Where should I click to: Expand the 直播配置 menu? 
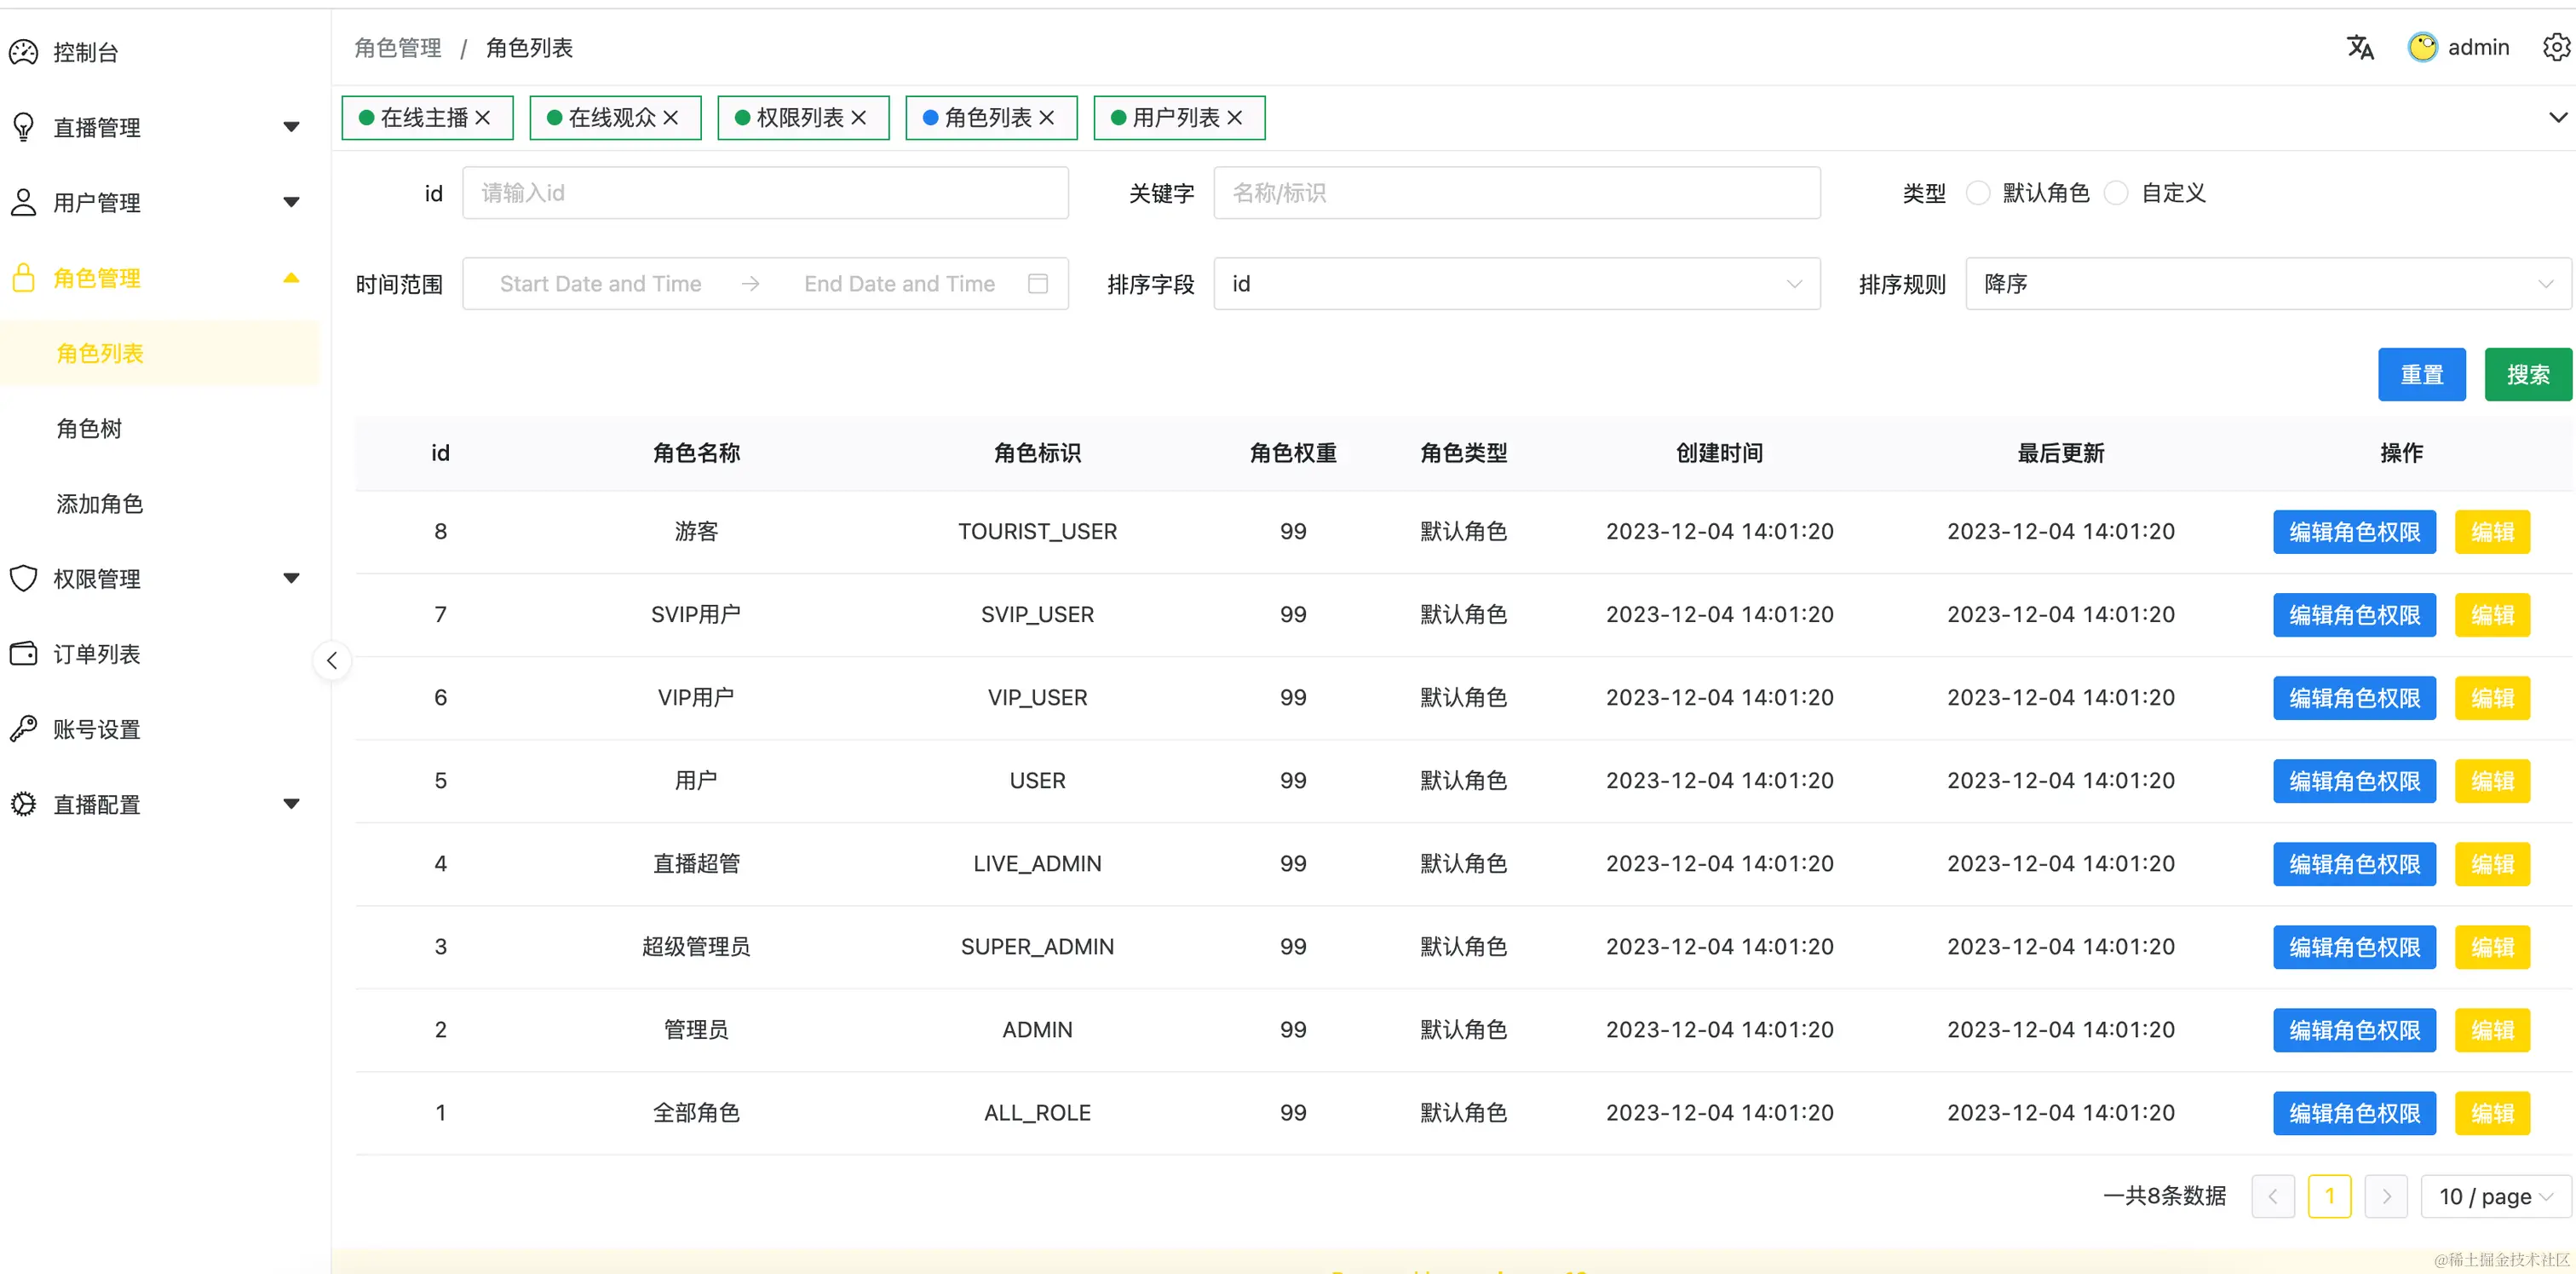(291, 803)
